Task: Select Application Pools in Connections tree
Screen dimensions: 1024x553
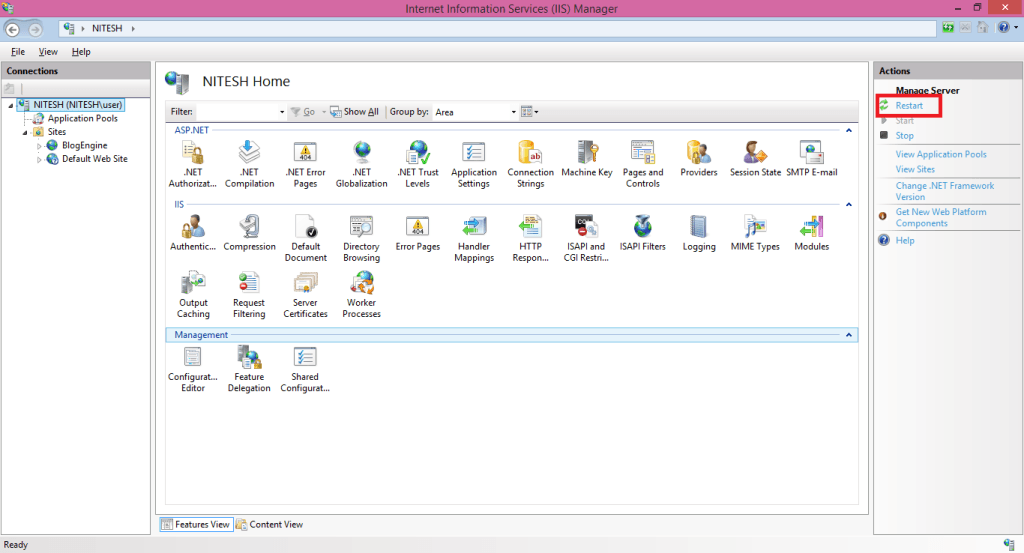Action: [82, 118]
